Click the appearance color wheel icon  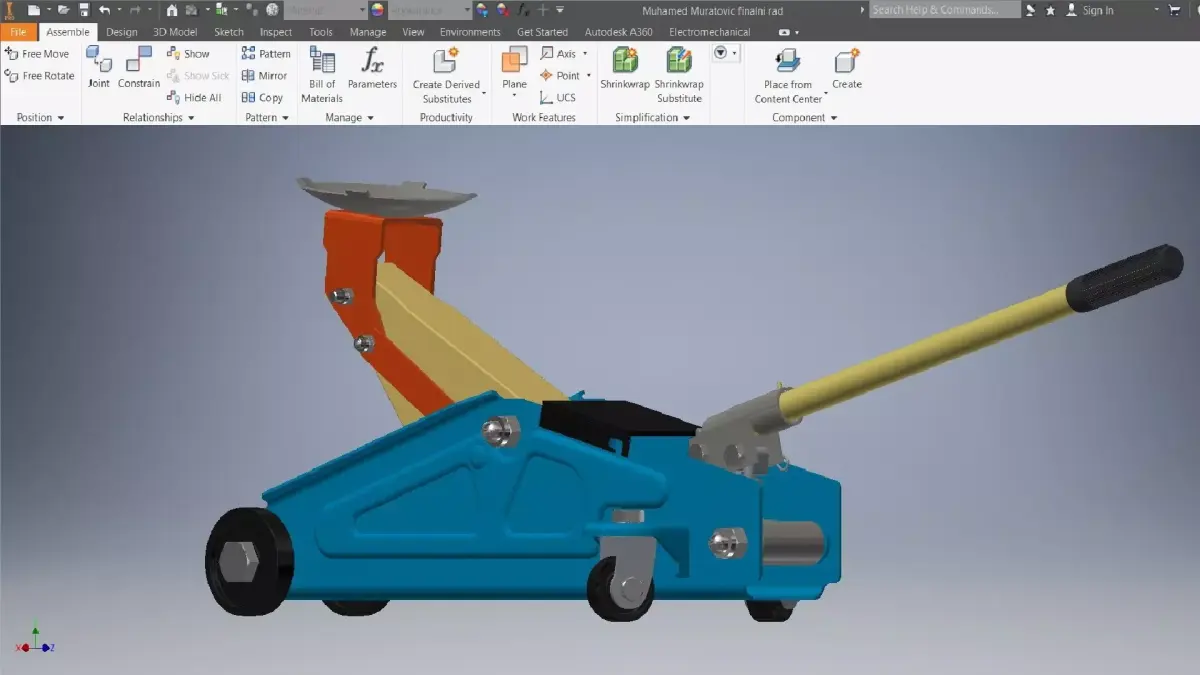377,10
